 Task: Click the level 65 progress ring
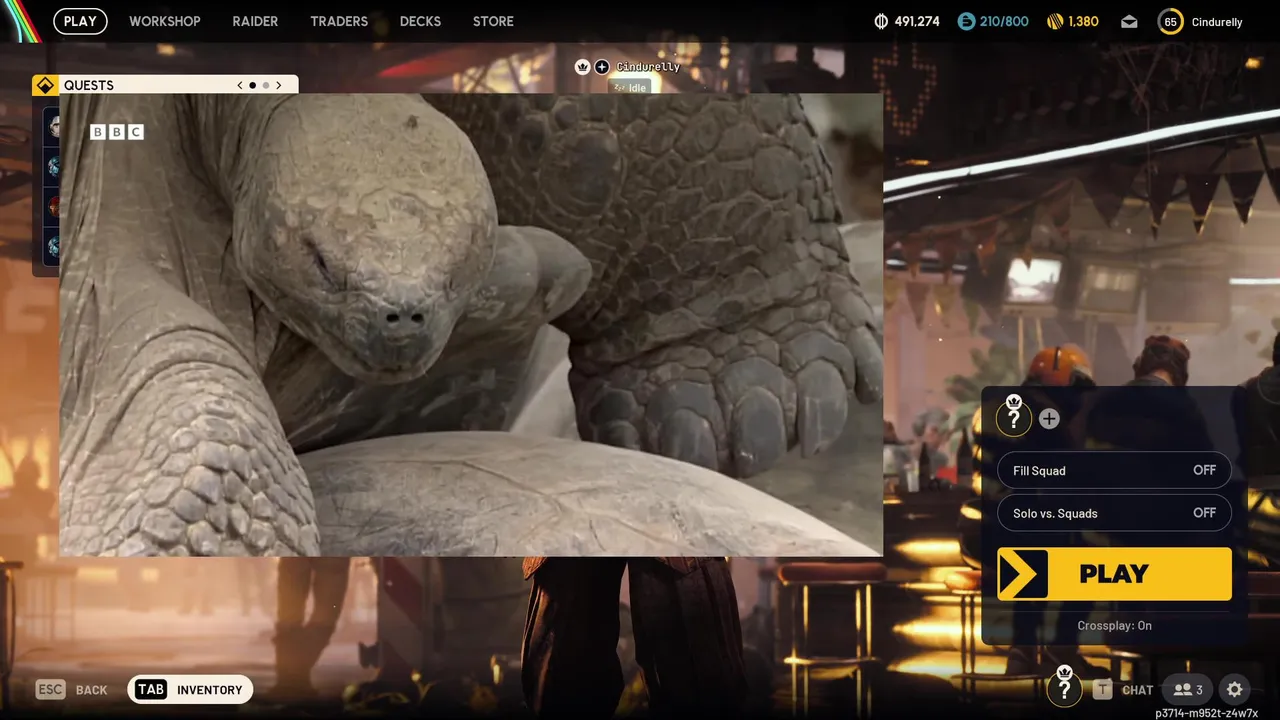[1170, 21]
